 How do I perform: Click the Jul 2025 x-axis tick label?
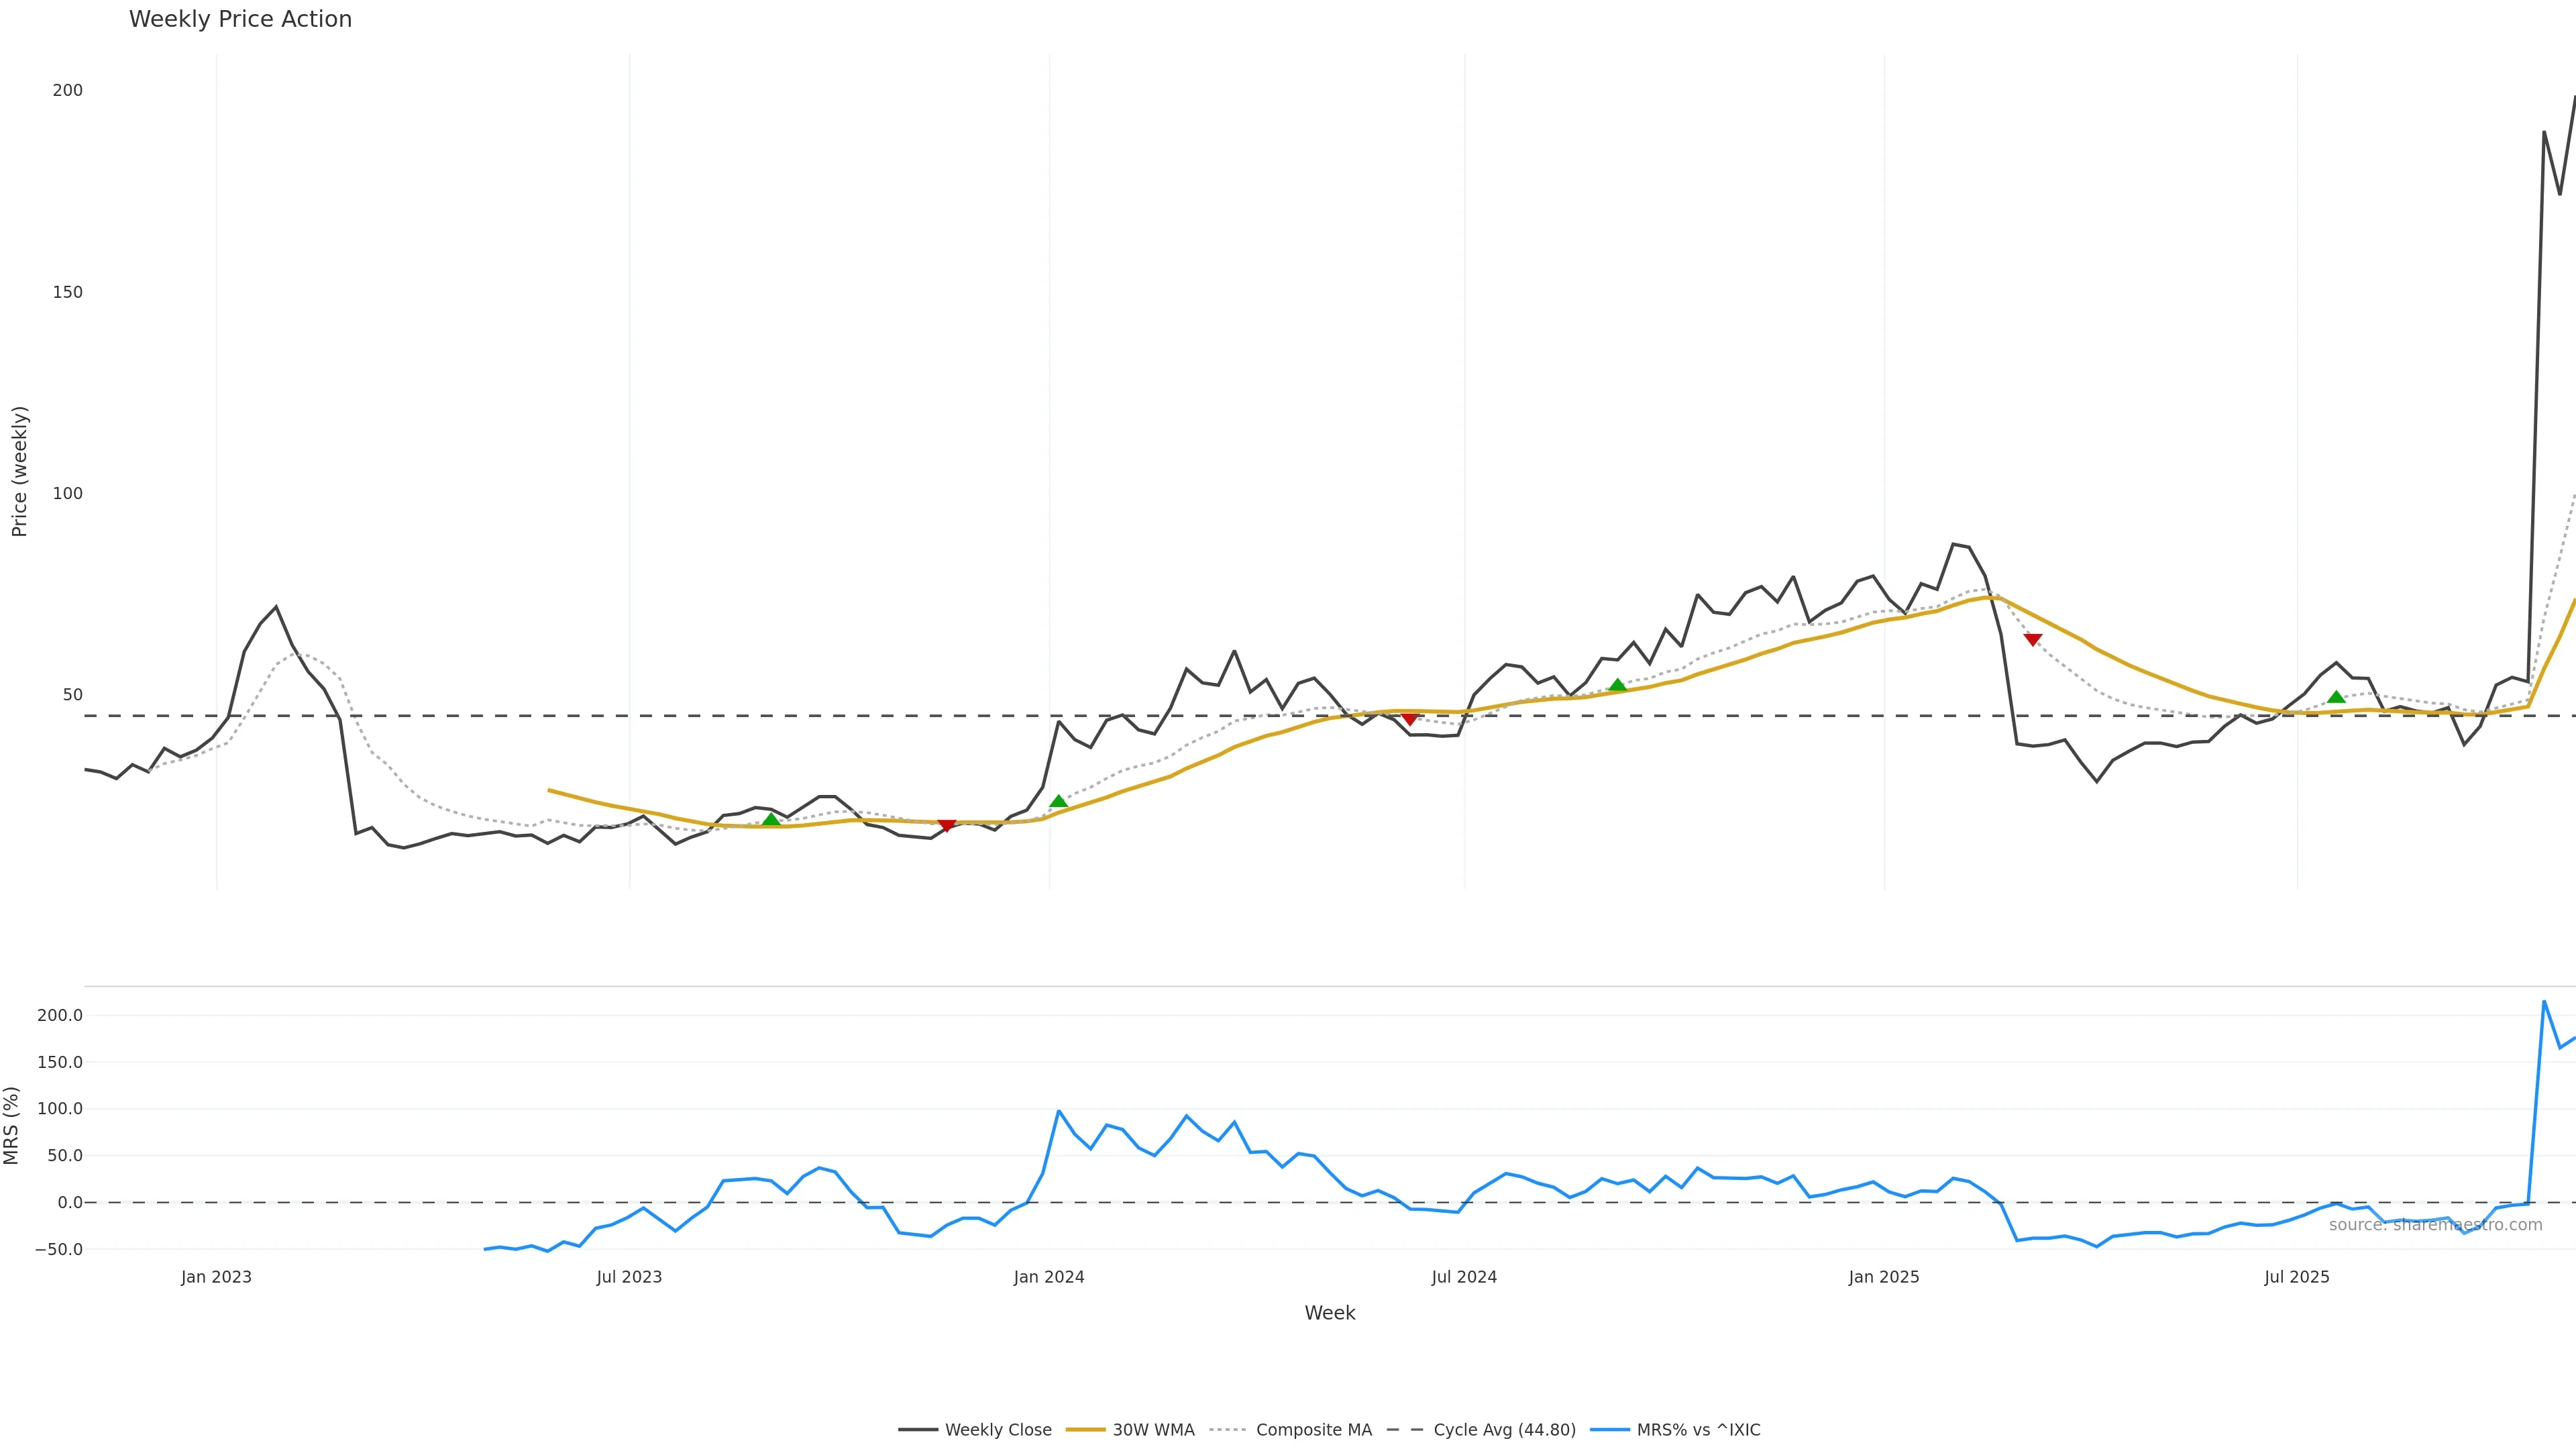[x=2297, y=1277]
